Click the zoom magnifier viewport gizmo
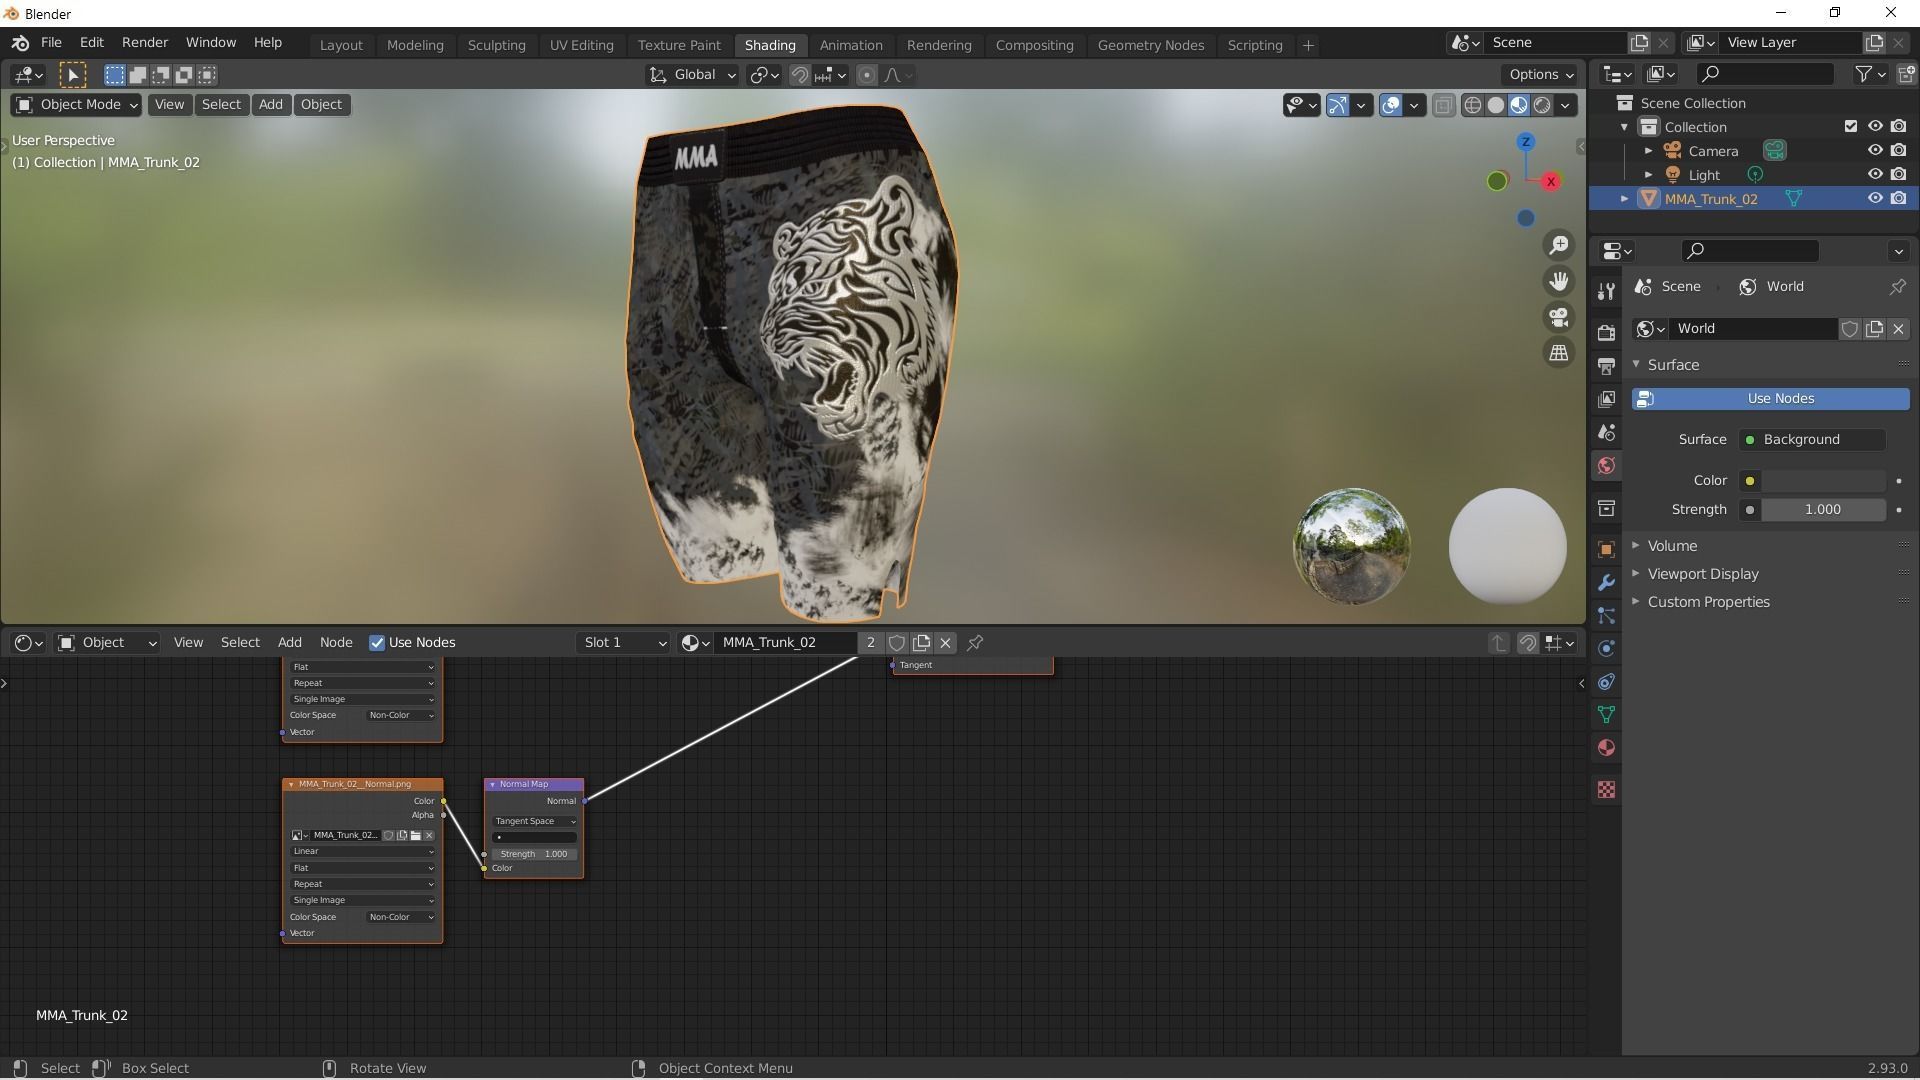This screenshot has width=1920, height=1080. pos(1558,245)
